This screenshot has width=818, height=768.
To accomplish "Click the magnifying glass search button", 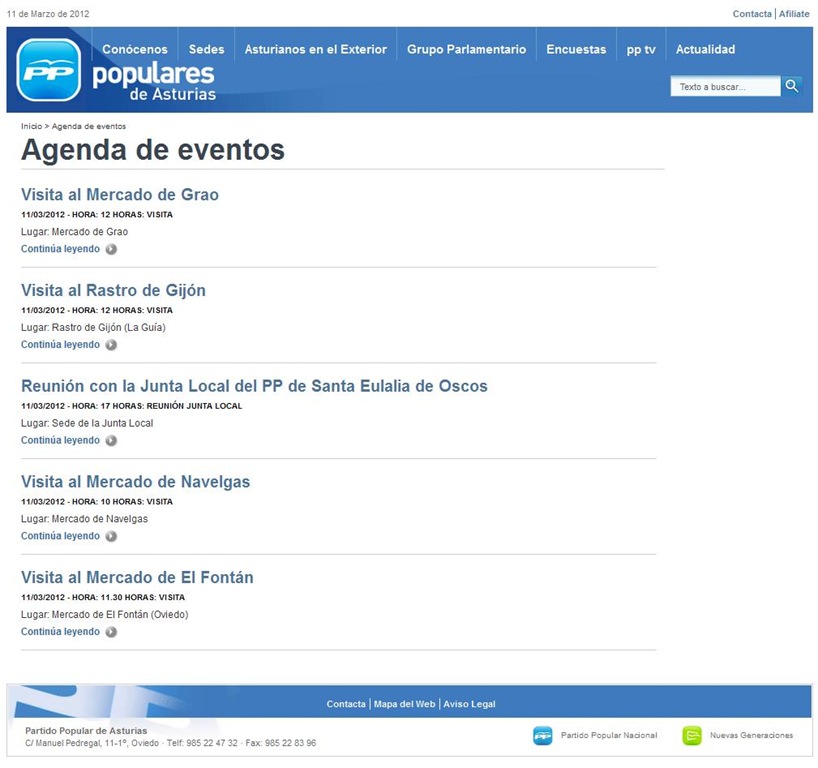I will [x=791, y=86].
